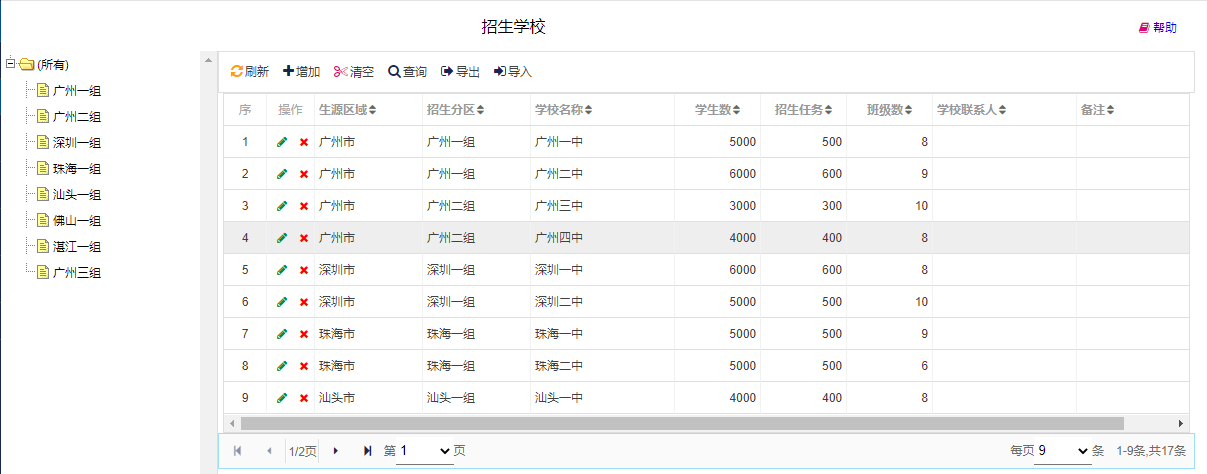Click the 刷新 refresh icon
Image resolution: width=1207 pixels, height=474 pixels.
tap(237, 72)
